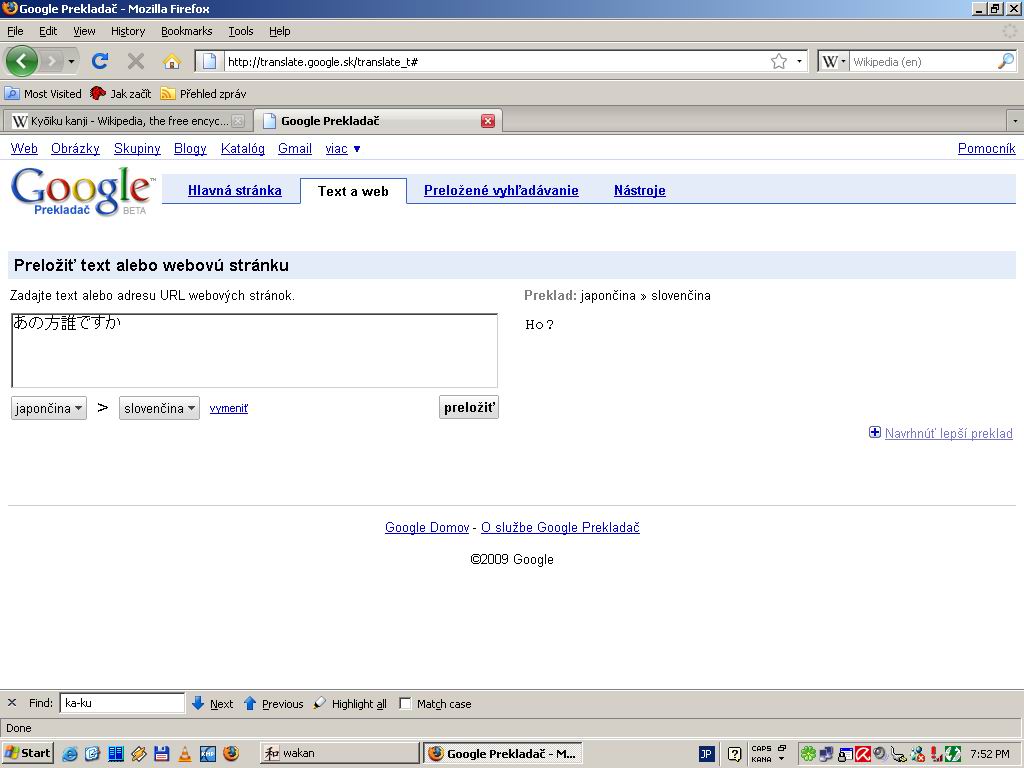Open the JP language bar indicator
1024x768 pixels.
[x=706, y=754]
